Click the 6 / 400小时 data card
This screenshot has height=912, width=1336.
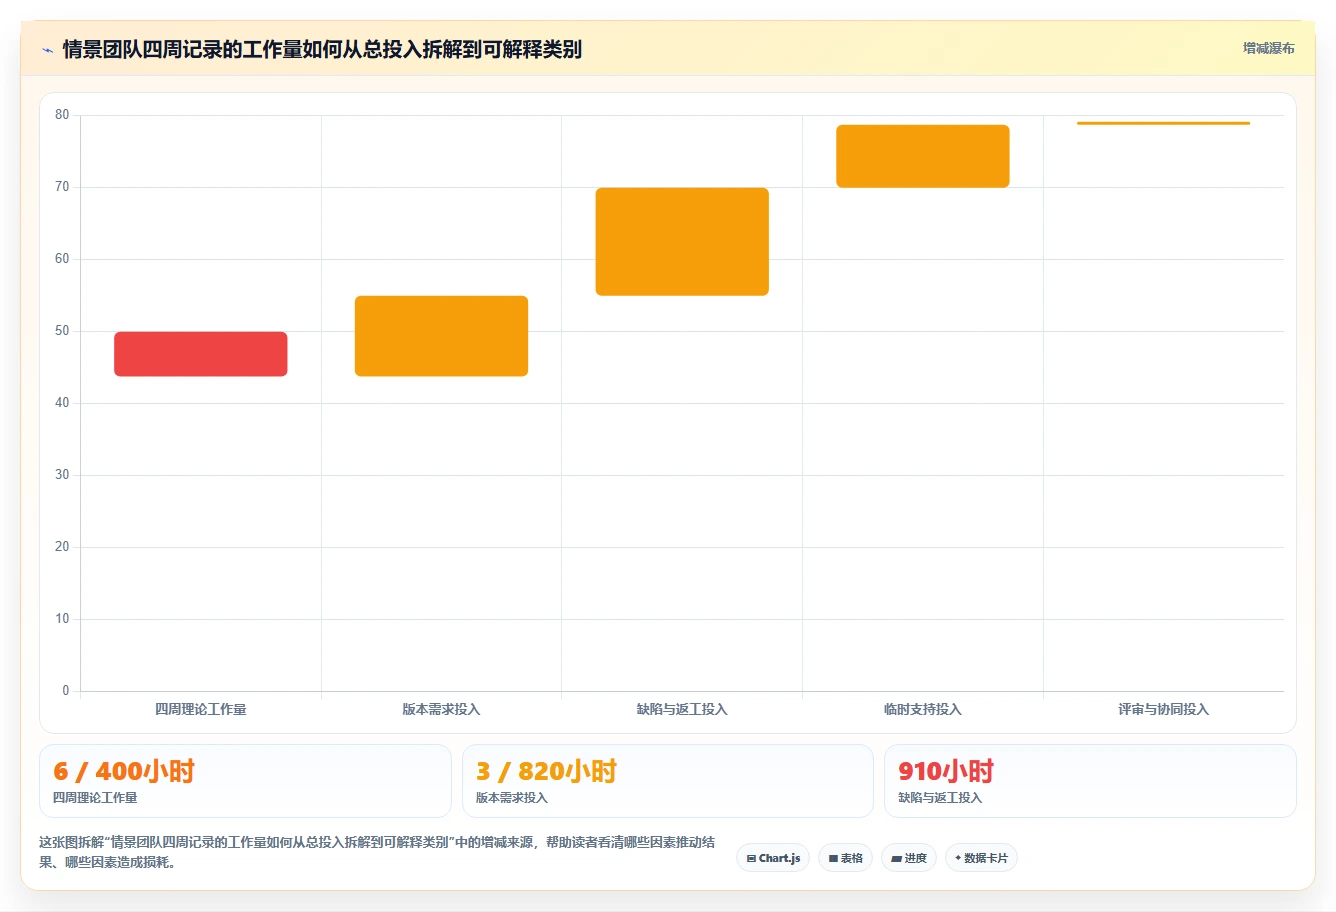tap(245, 781)
